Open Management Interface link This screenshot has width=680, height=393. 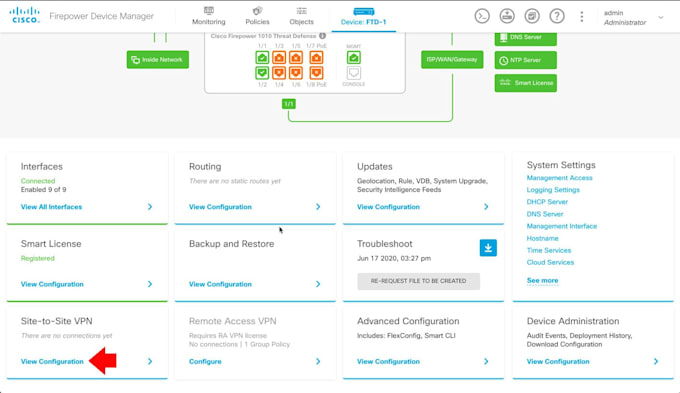(x=562, y=226)
